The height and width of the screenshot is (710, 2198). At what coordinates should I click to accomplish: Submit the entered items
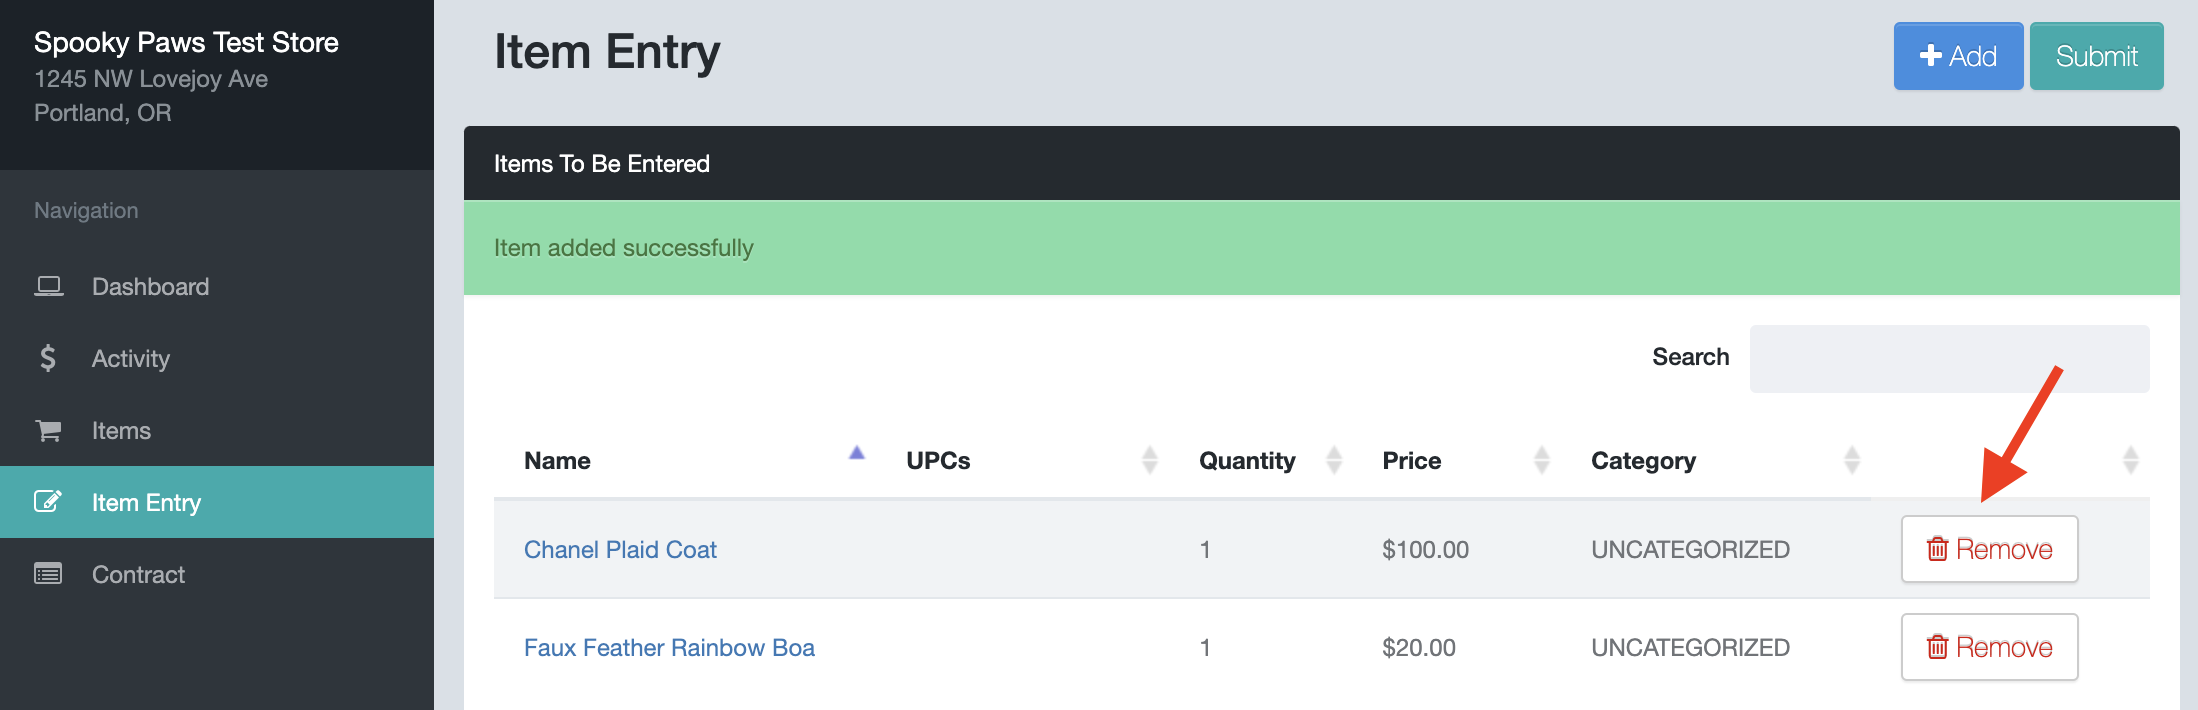click(x=2096, y=56)
